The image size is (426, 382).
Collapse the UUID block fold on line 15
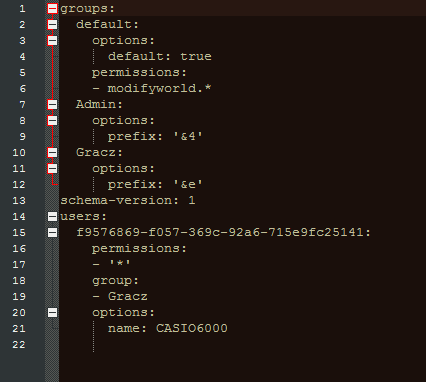(52, 233)
